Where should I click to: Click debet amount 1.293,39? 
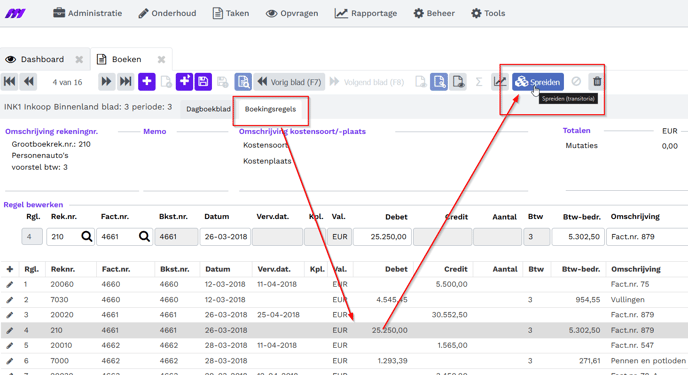click(x=392, y=361)
